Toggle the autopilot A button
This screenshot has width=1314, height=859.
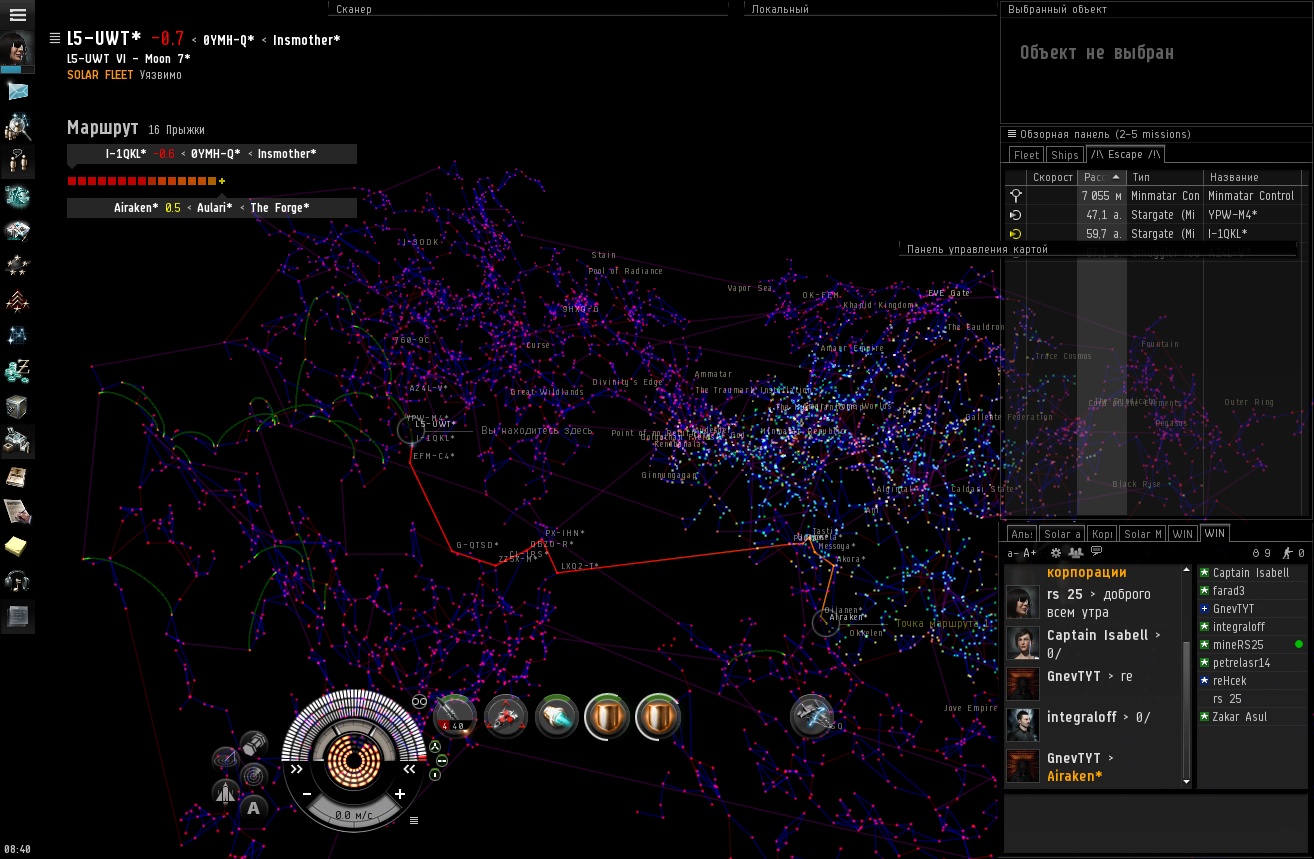click(x=254, y=808)
